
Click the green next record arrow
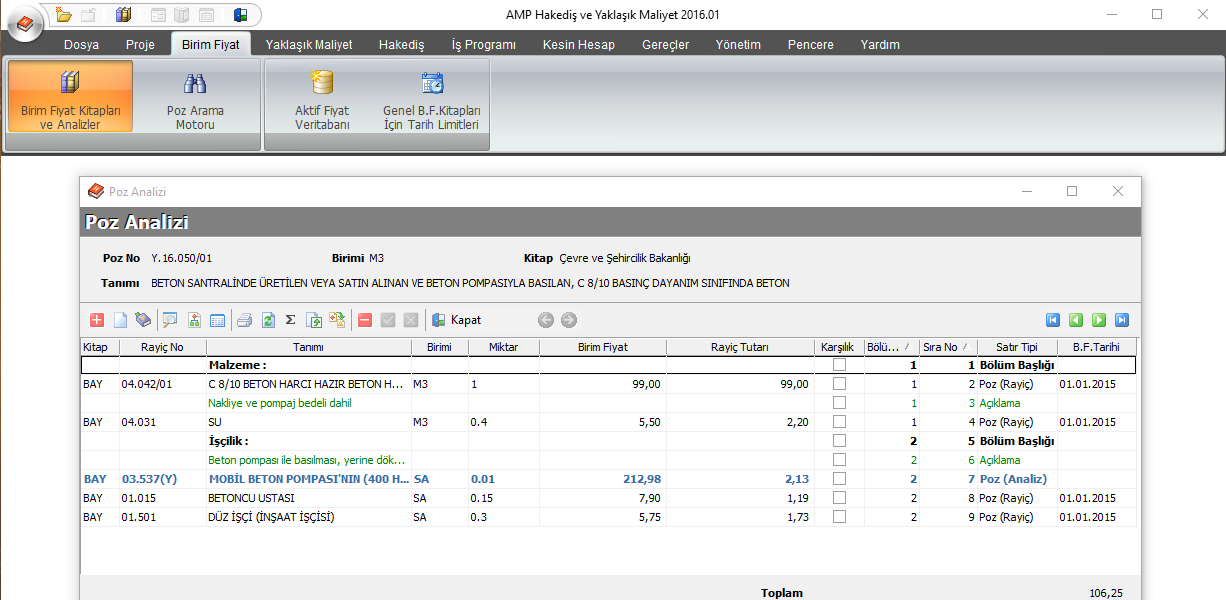1099,320
